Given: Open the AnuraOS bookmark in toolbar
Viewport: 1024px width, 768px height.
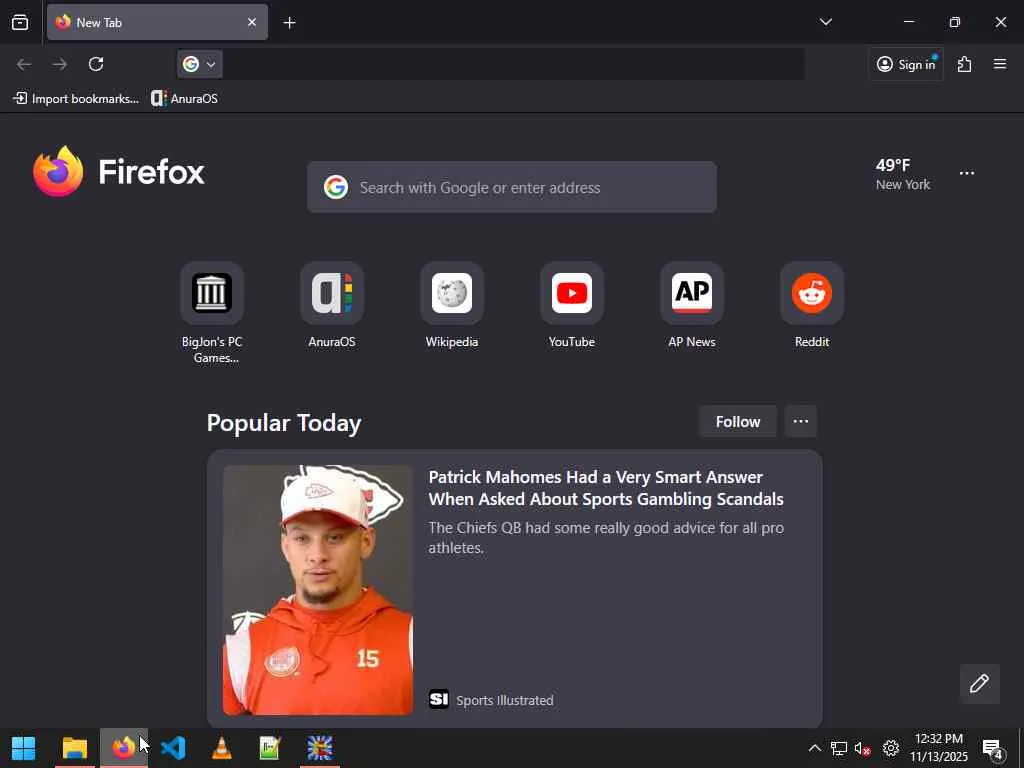Looking at the screenshot, I should pos(185,99).
